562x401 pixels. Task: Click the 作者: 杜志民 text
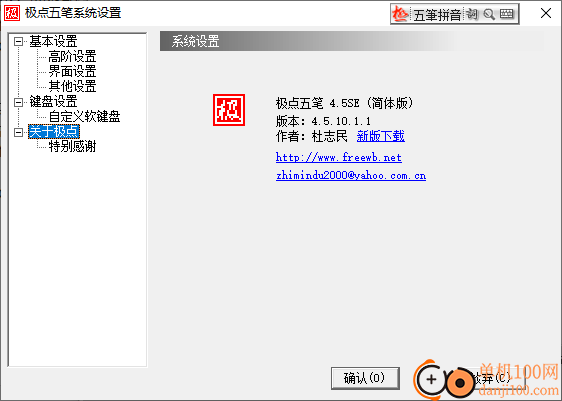[312, 136]
